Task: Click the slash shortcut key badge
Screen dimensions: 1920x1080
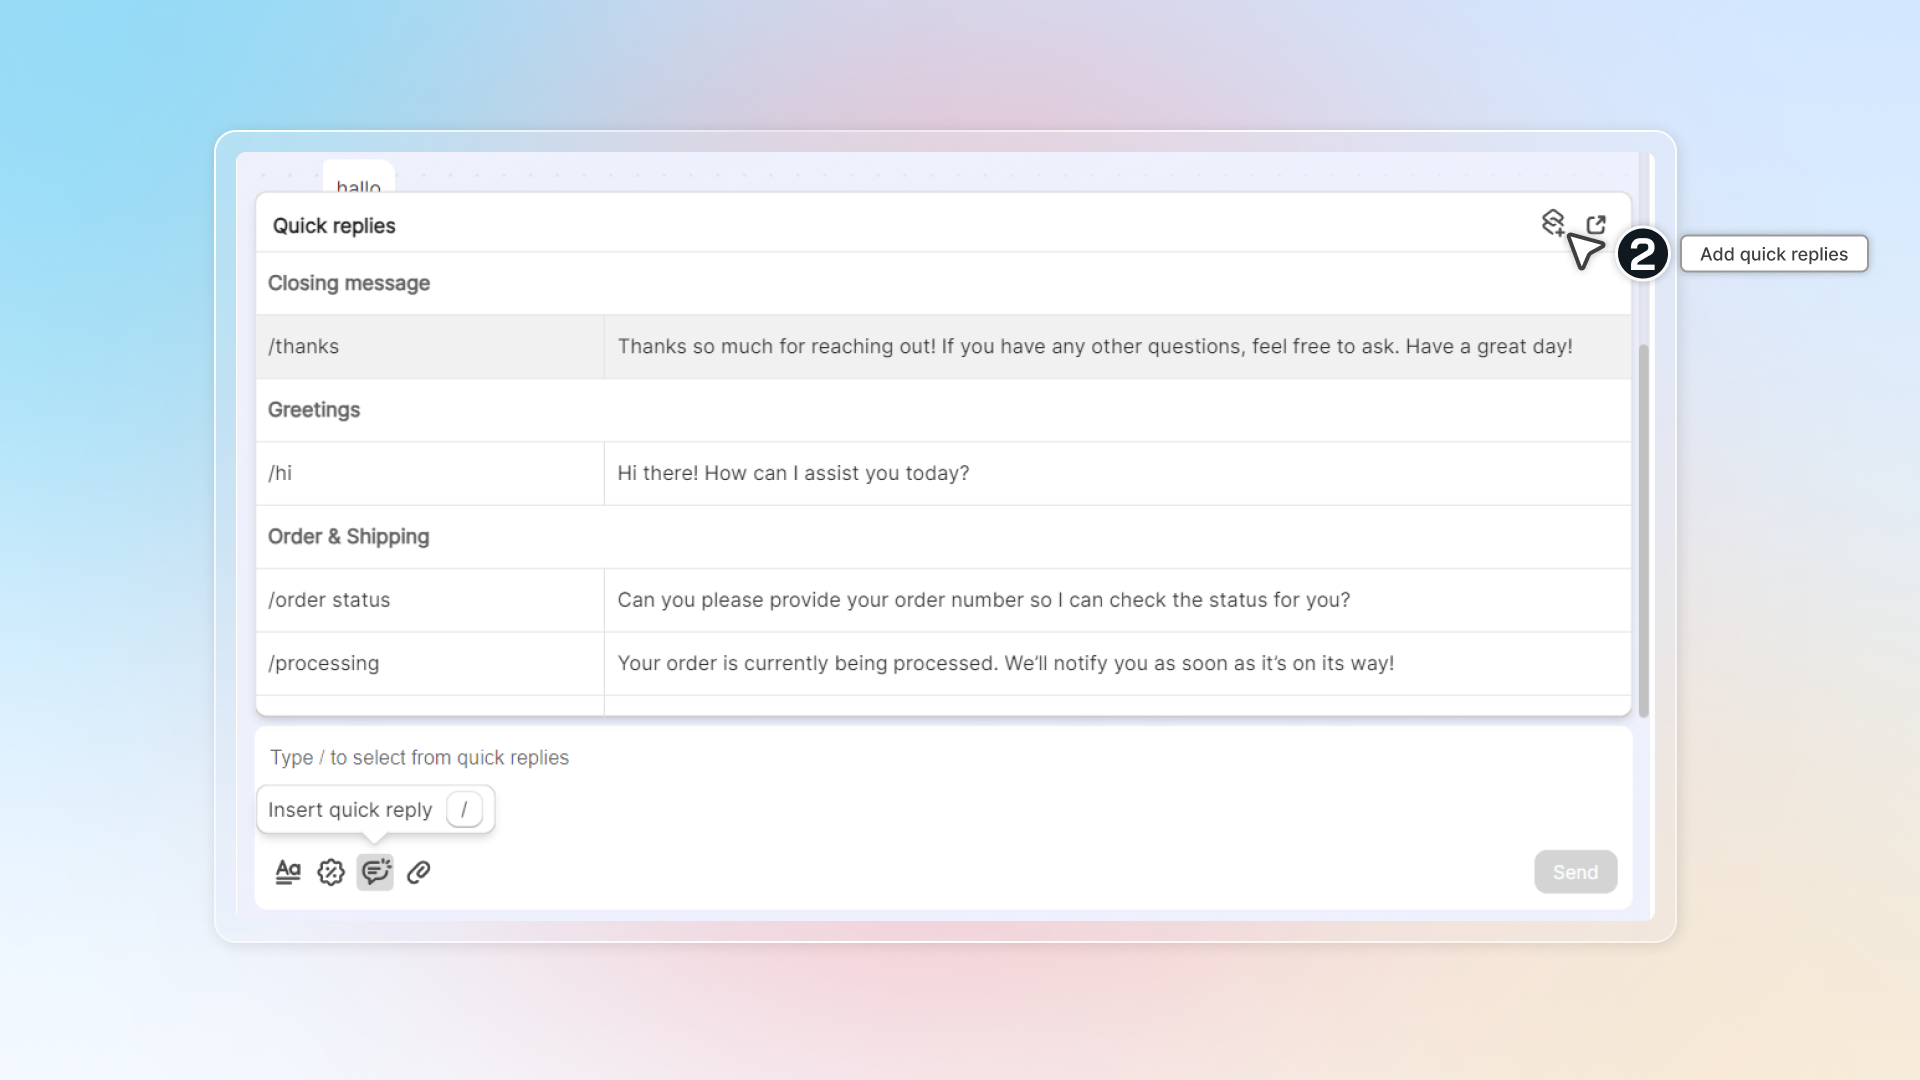Action: 464,809
